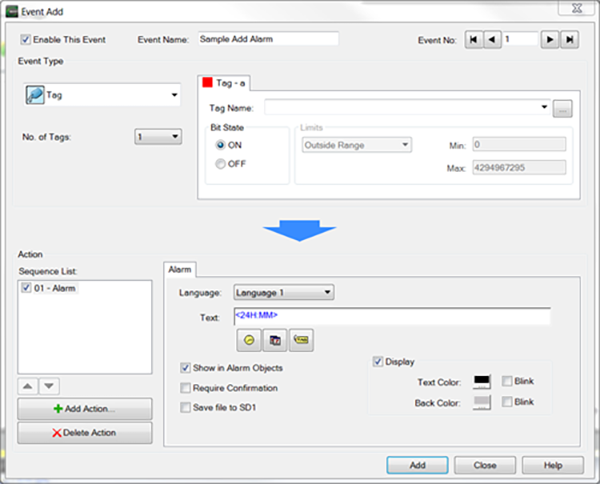
Task: Select 01 - Alarm in sequence list
Action: point(54,288)
